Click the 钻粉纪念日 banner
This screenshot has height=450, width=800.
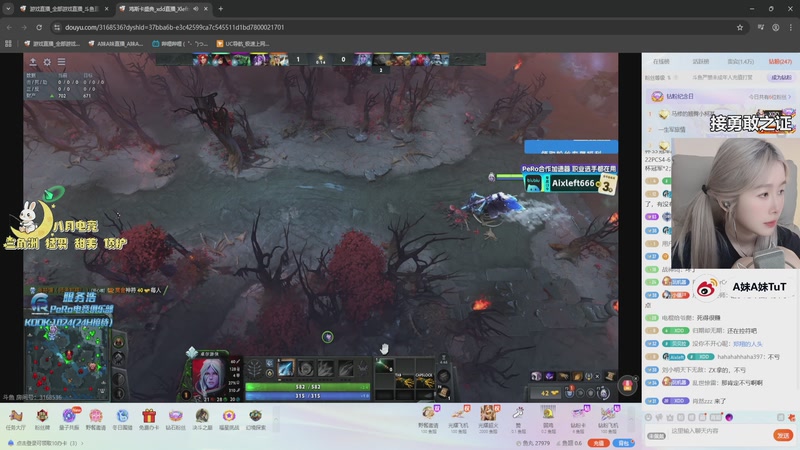720,96
